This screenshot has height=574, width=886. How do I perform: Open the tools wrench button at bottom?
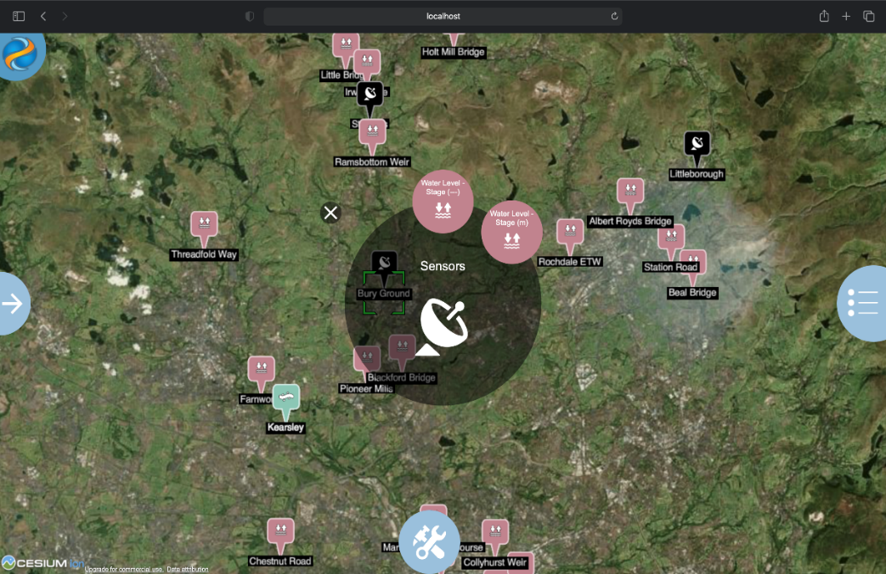(429, 542)
